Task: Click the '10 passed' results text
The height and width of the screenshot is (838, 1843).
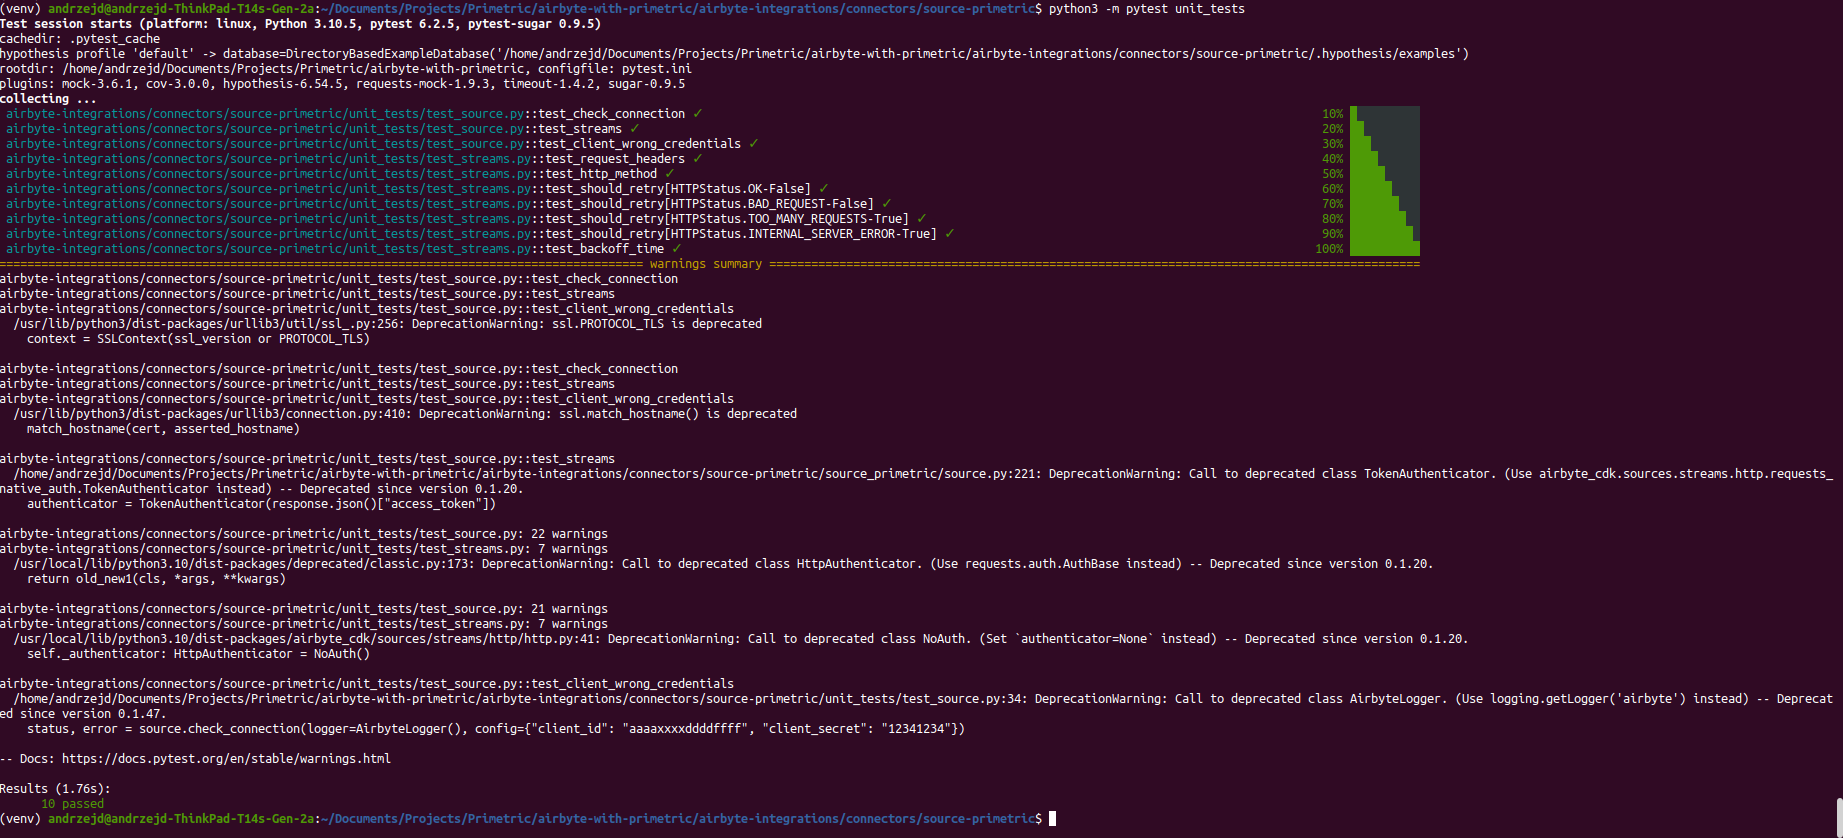Action: pyautogui.click(x=72, y=804)
